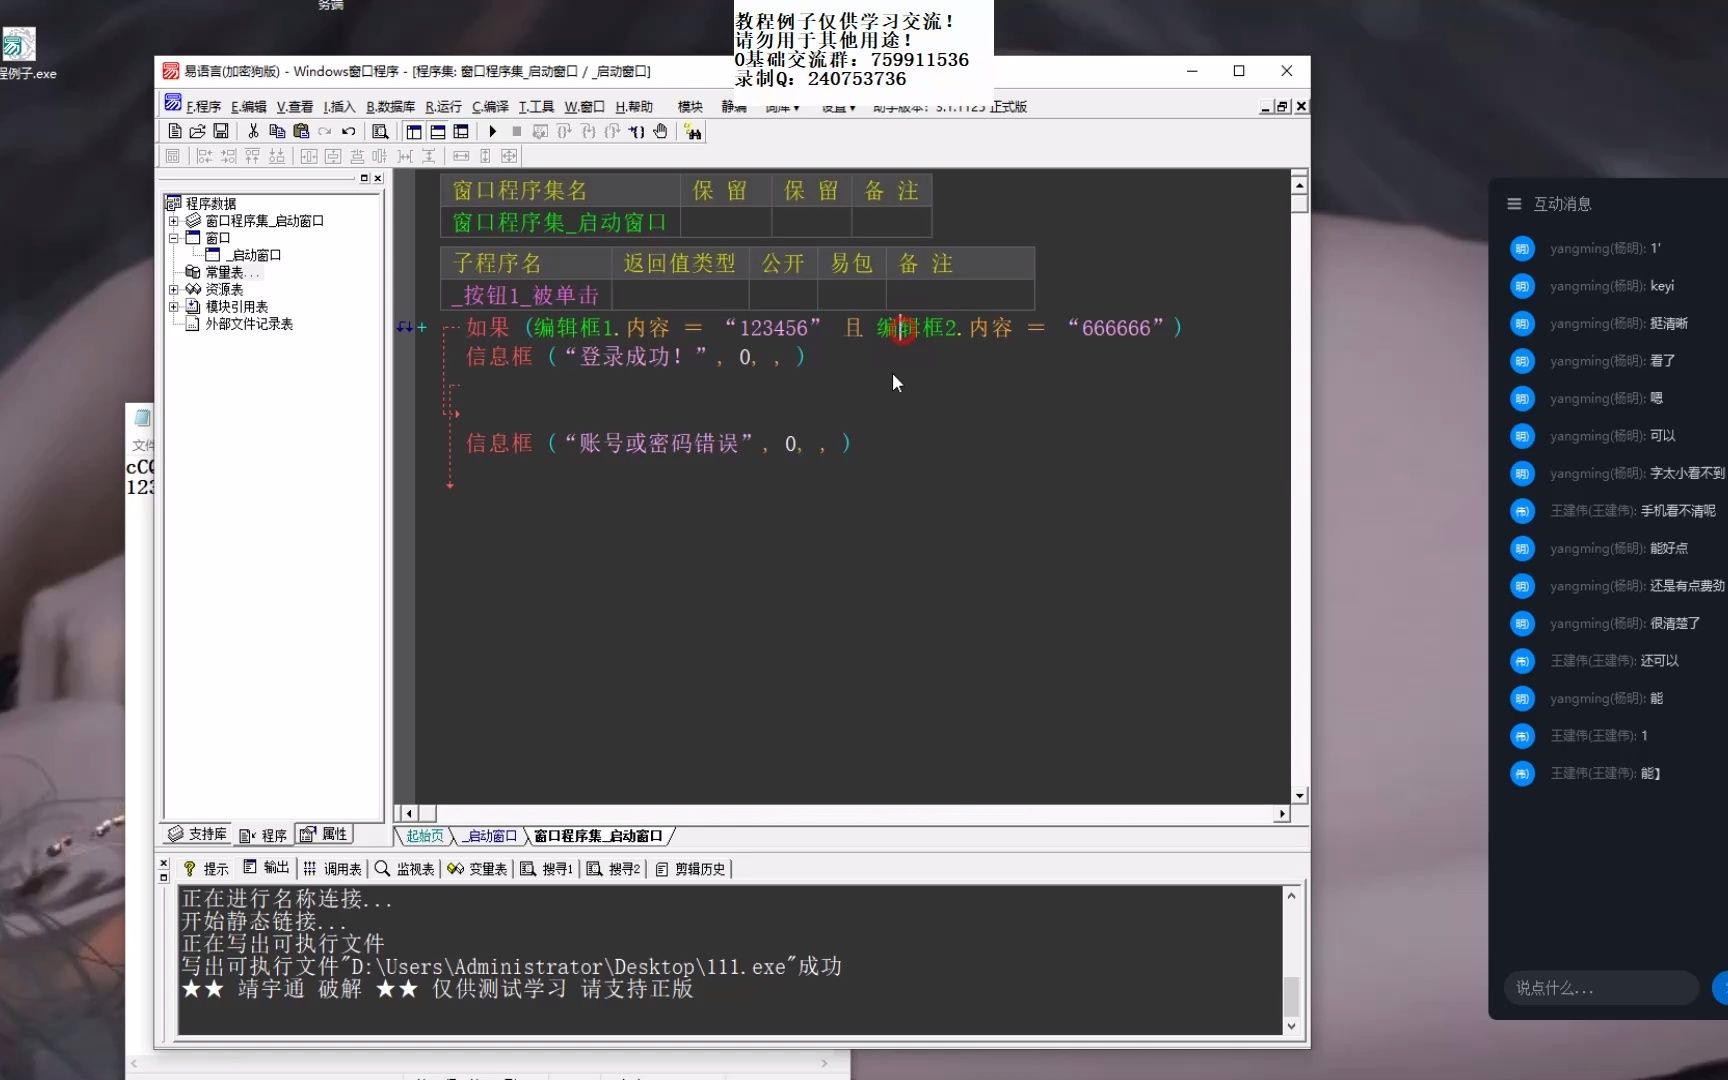Expand the 窗口程序集_启动窗口 tree node
Image resolution: width=1728 pixels, height=1080 pixels.
point(173,221)
